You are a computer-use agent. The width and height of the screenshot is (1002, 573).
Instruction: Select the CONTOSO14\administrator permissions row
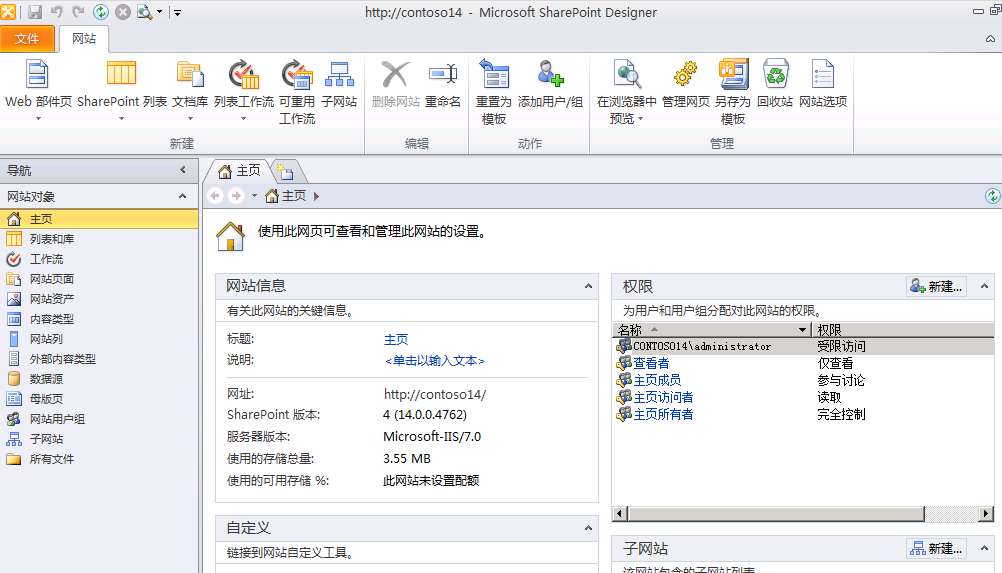click(x=803, y=346)
